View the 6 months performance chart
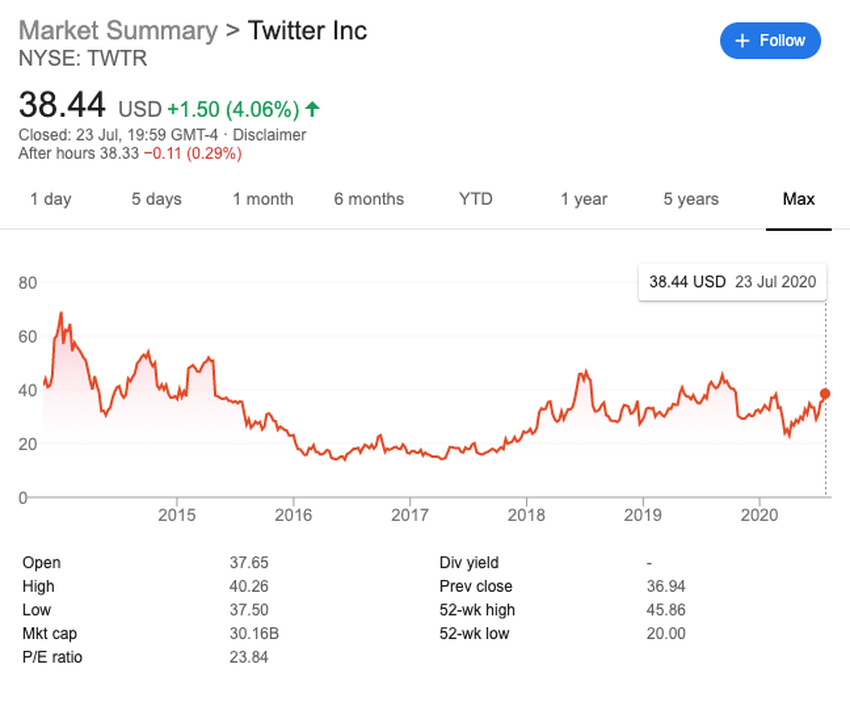850x702 pixels. click(x=369, y=199)
